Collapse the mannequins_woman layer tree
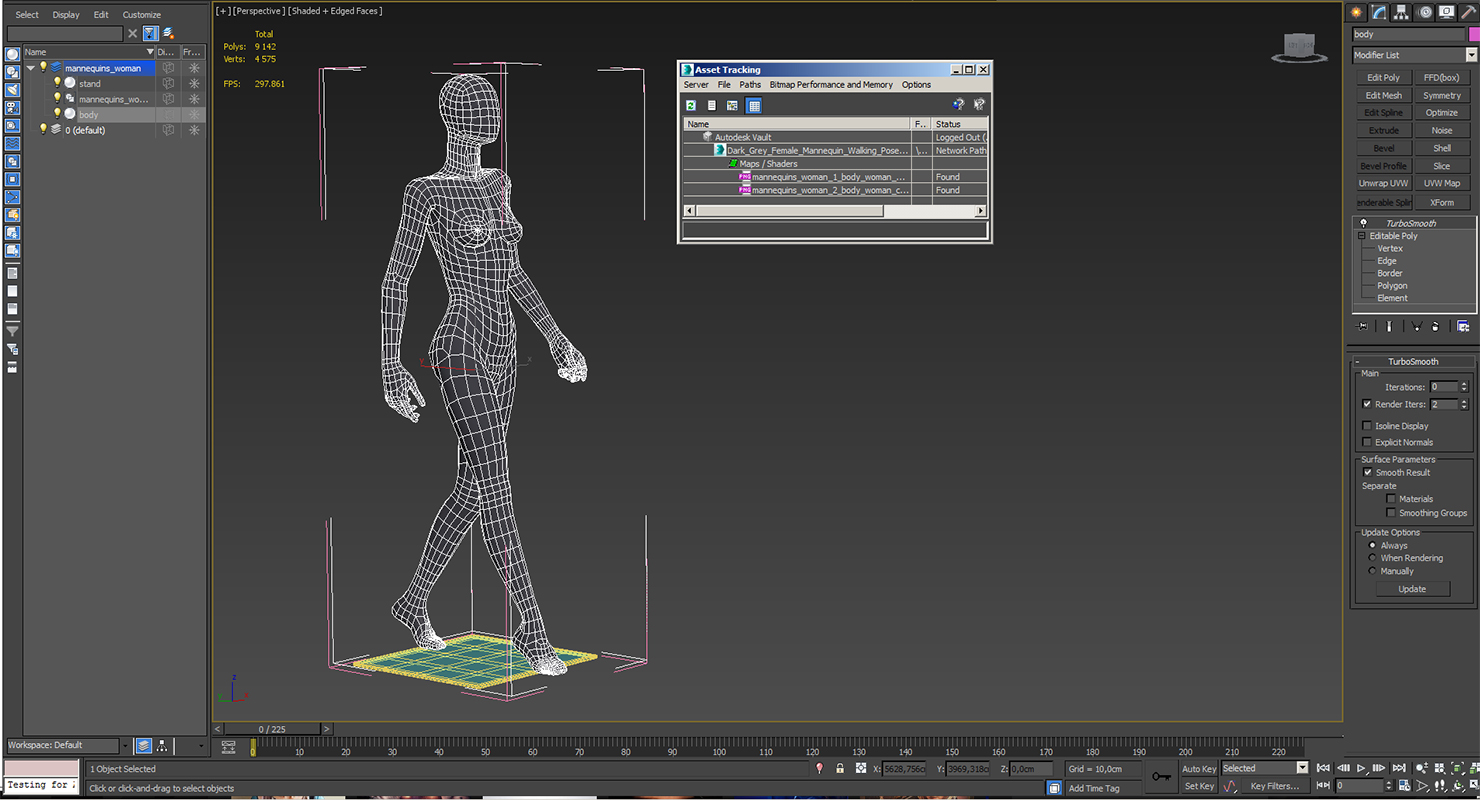The image size is (1480, 800). (x=31, y=68)
